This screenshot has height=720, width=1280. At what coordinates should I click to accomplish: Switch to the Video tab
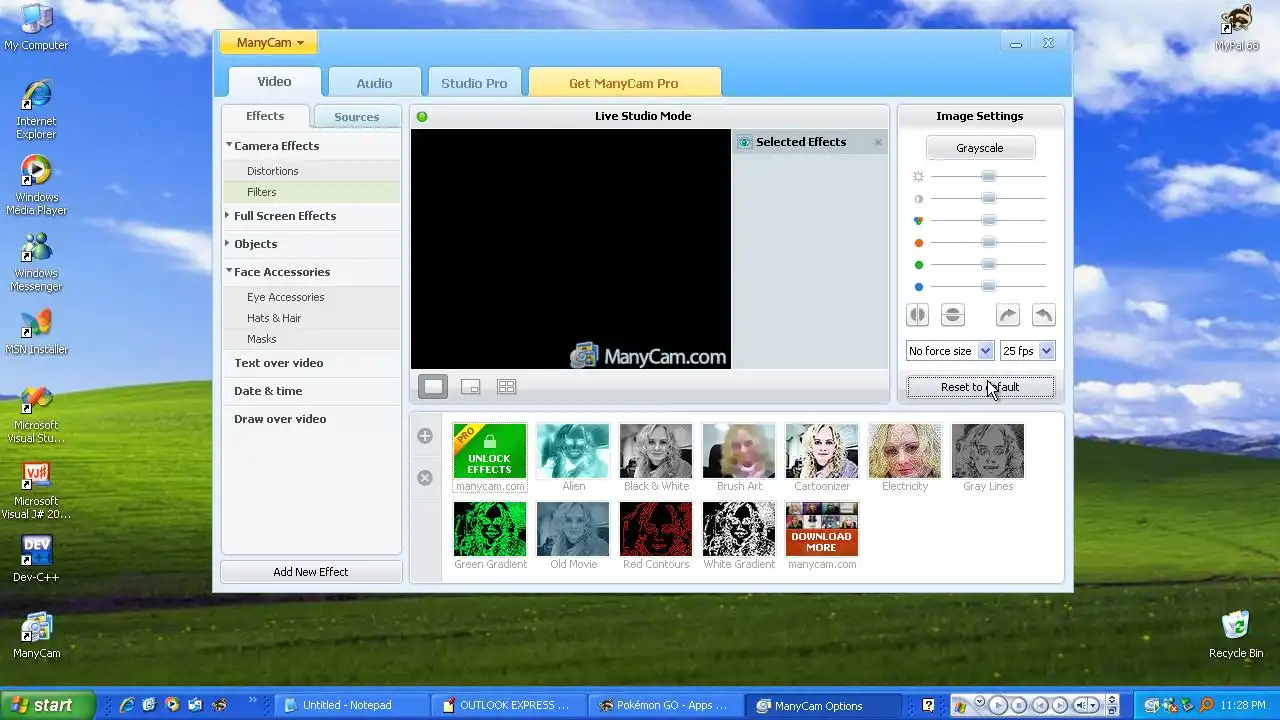274,82
